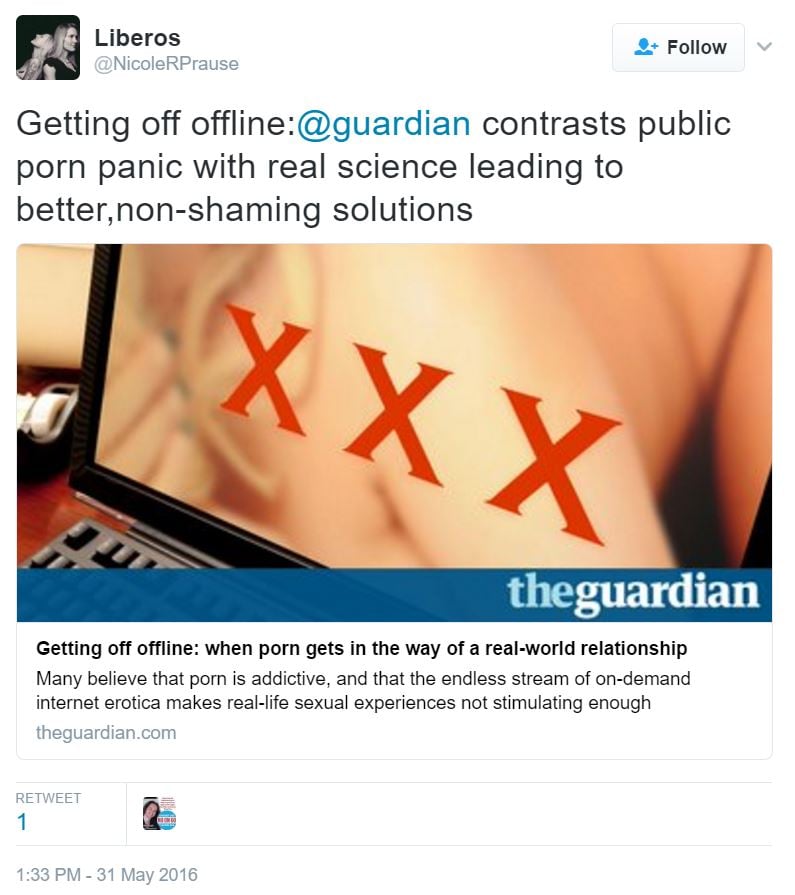795x895 pixels.
Task: Open the @NicoleRPrause handle link
Action: pyautogui.click(x=166, y=63)
